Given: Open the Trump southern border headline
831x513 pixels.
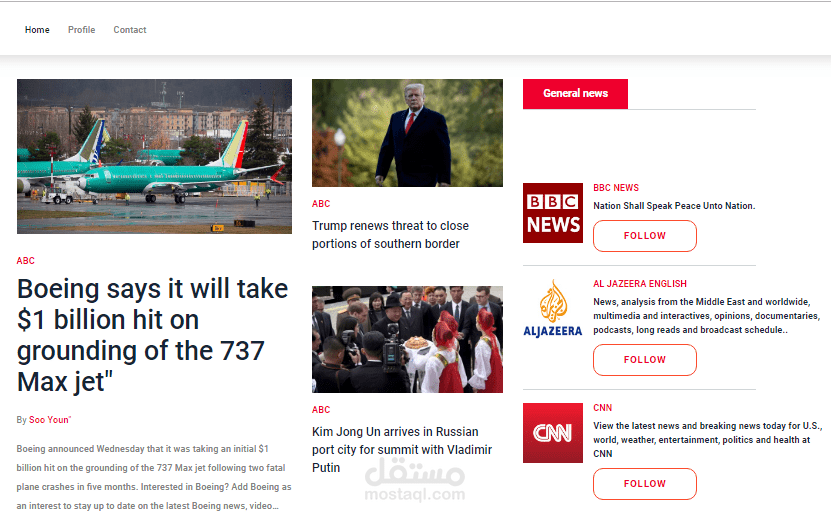Looking at the screenshot, I should click(x=390, y=235).
